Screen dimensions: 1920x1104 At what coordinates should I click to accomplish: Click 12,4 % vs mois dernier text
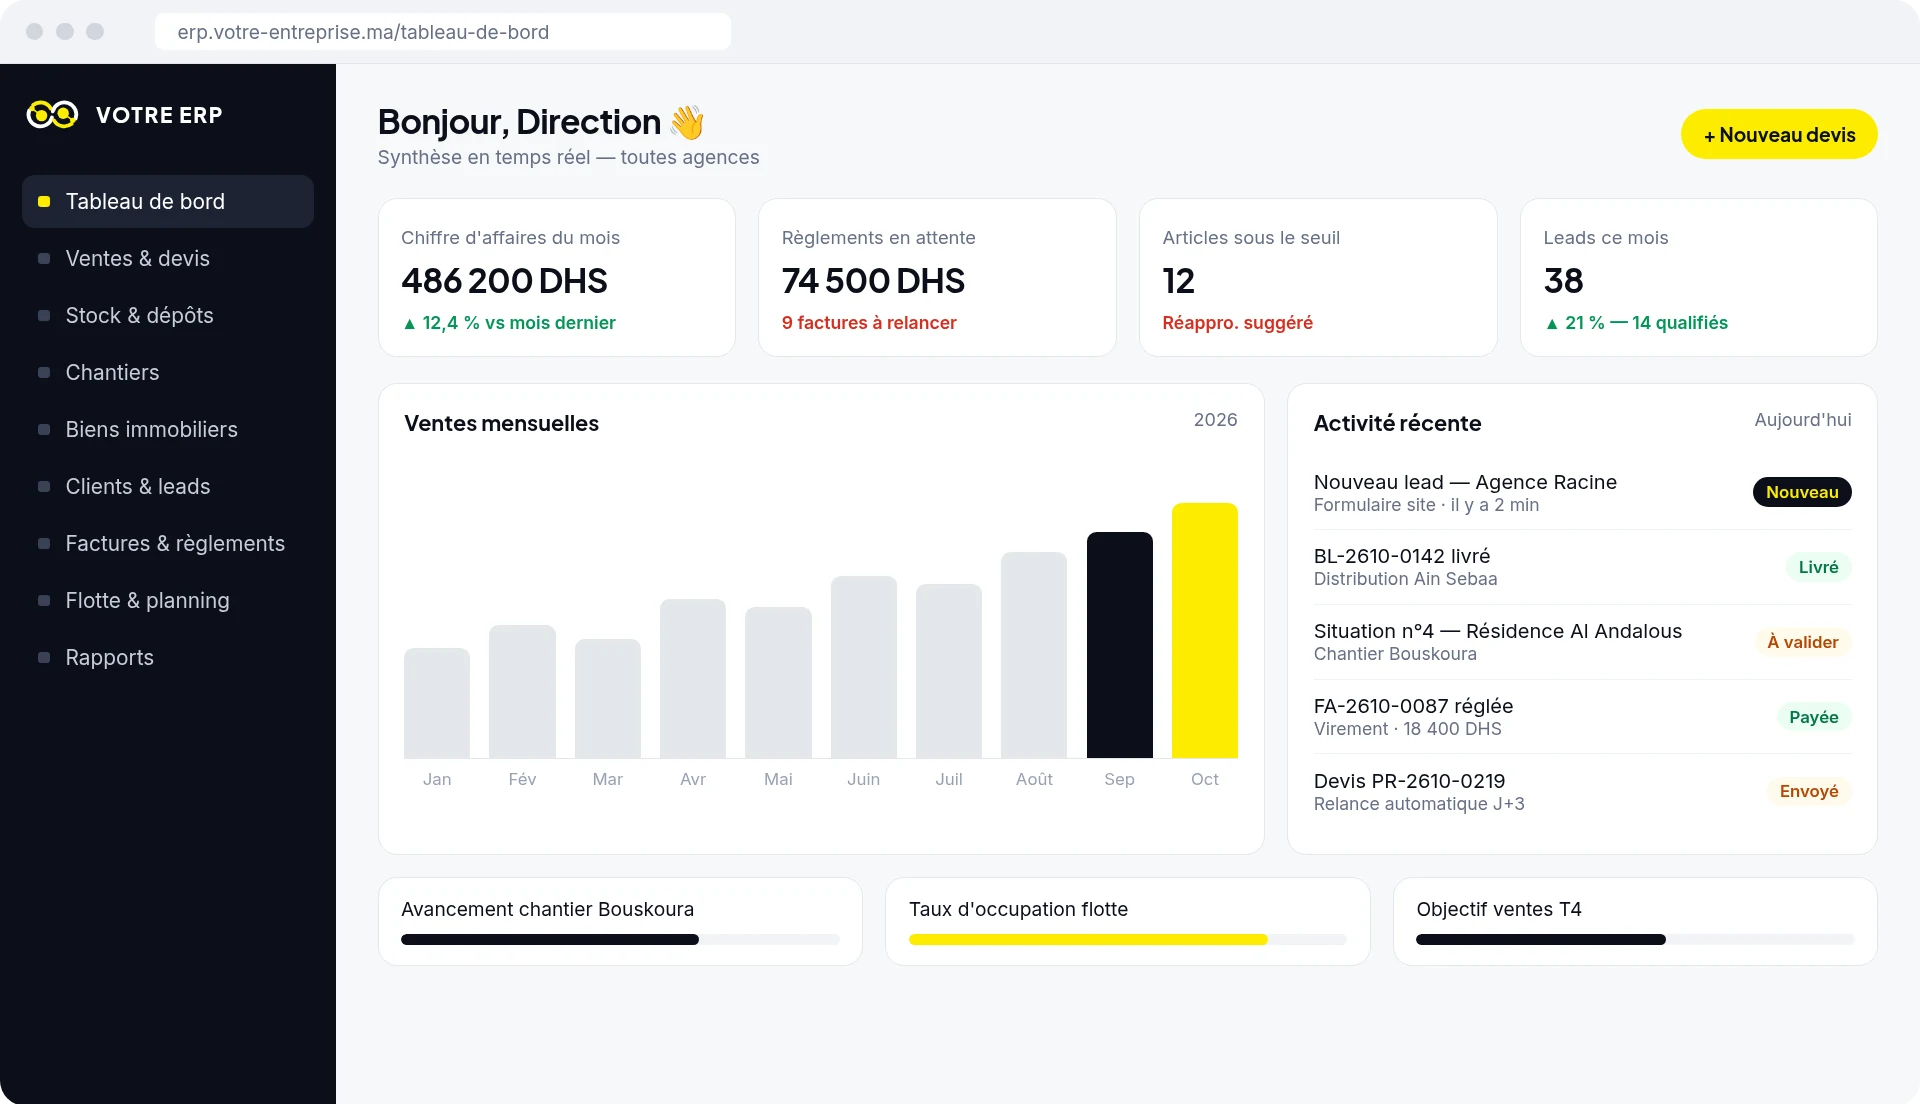pyautogui.click(x=508, y=323)
